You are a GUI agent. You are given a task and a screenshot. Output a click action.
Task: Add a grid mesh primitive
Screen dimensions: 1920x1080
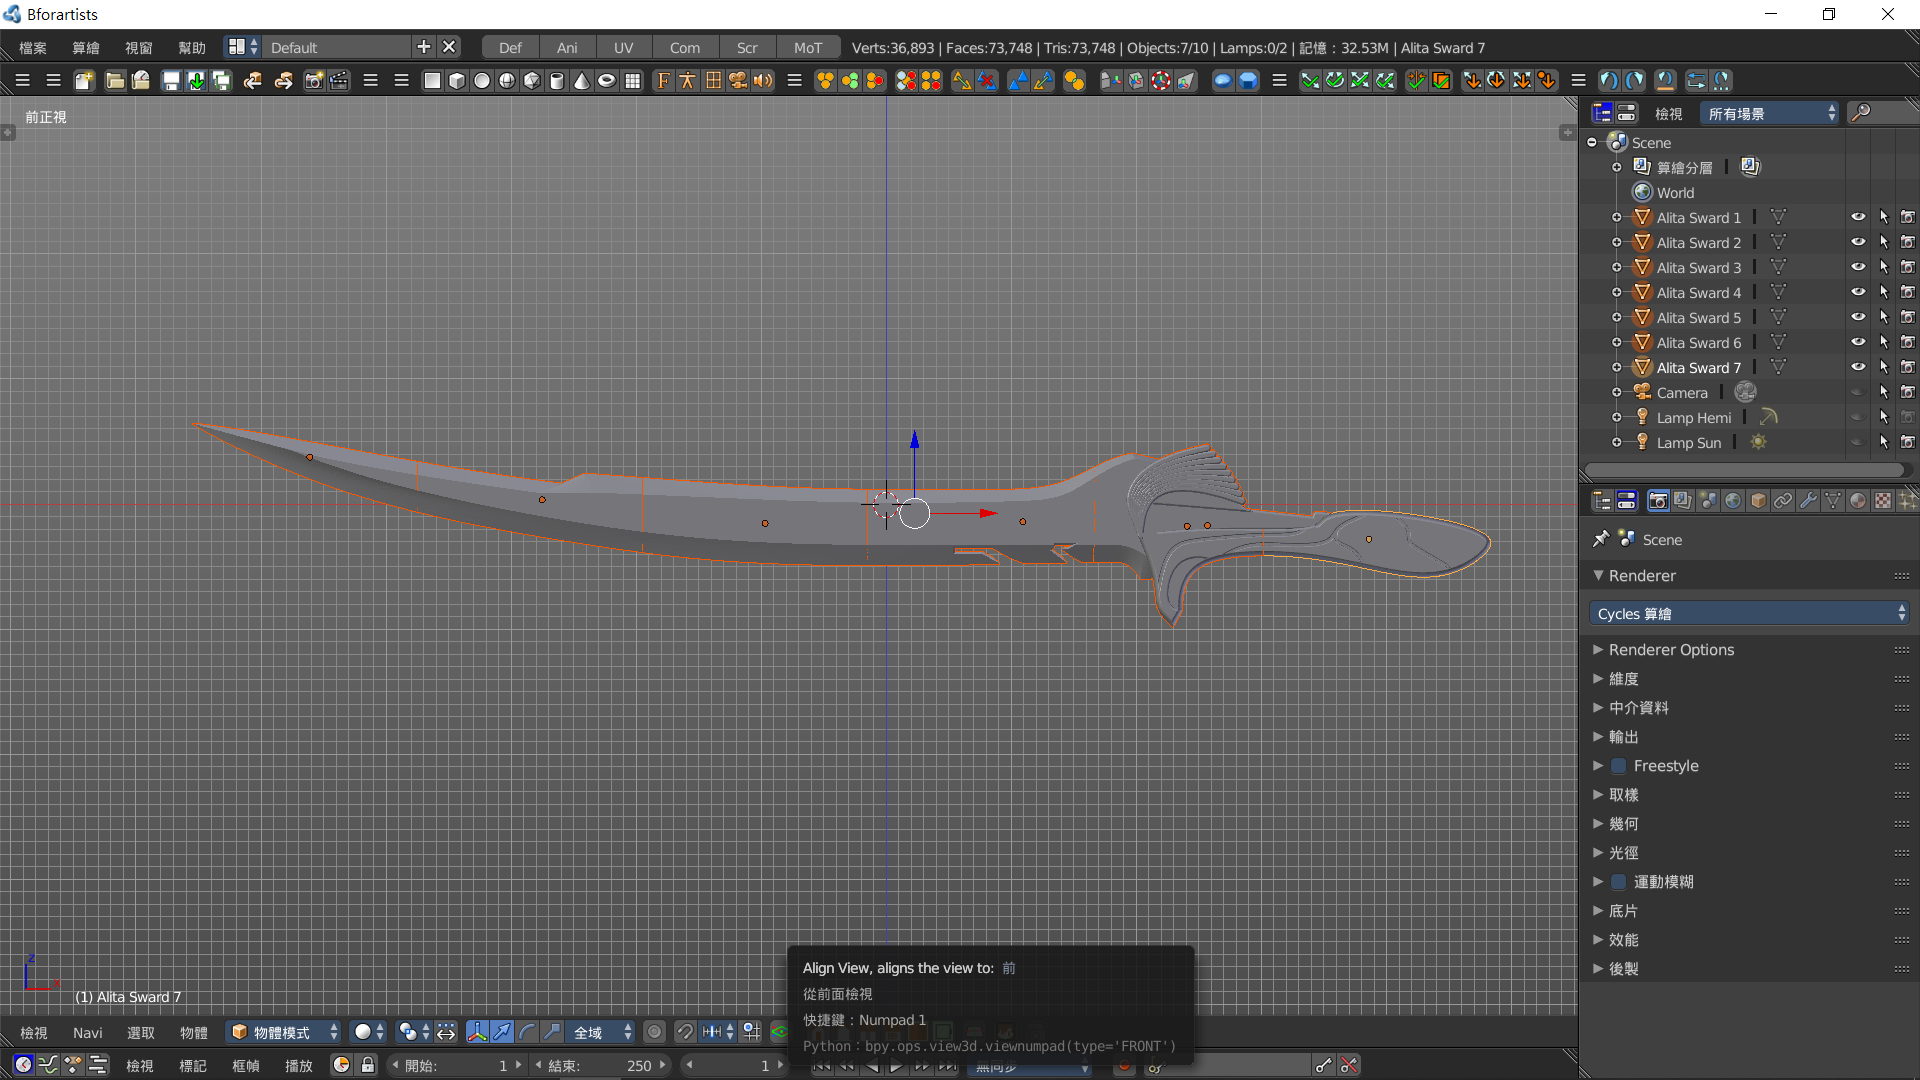(x=633, y=81)
